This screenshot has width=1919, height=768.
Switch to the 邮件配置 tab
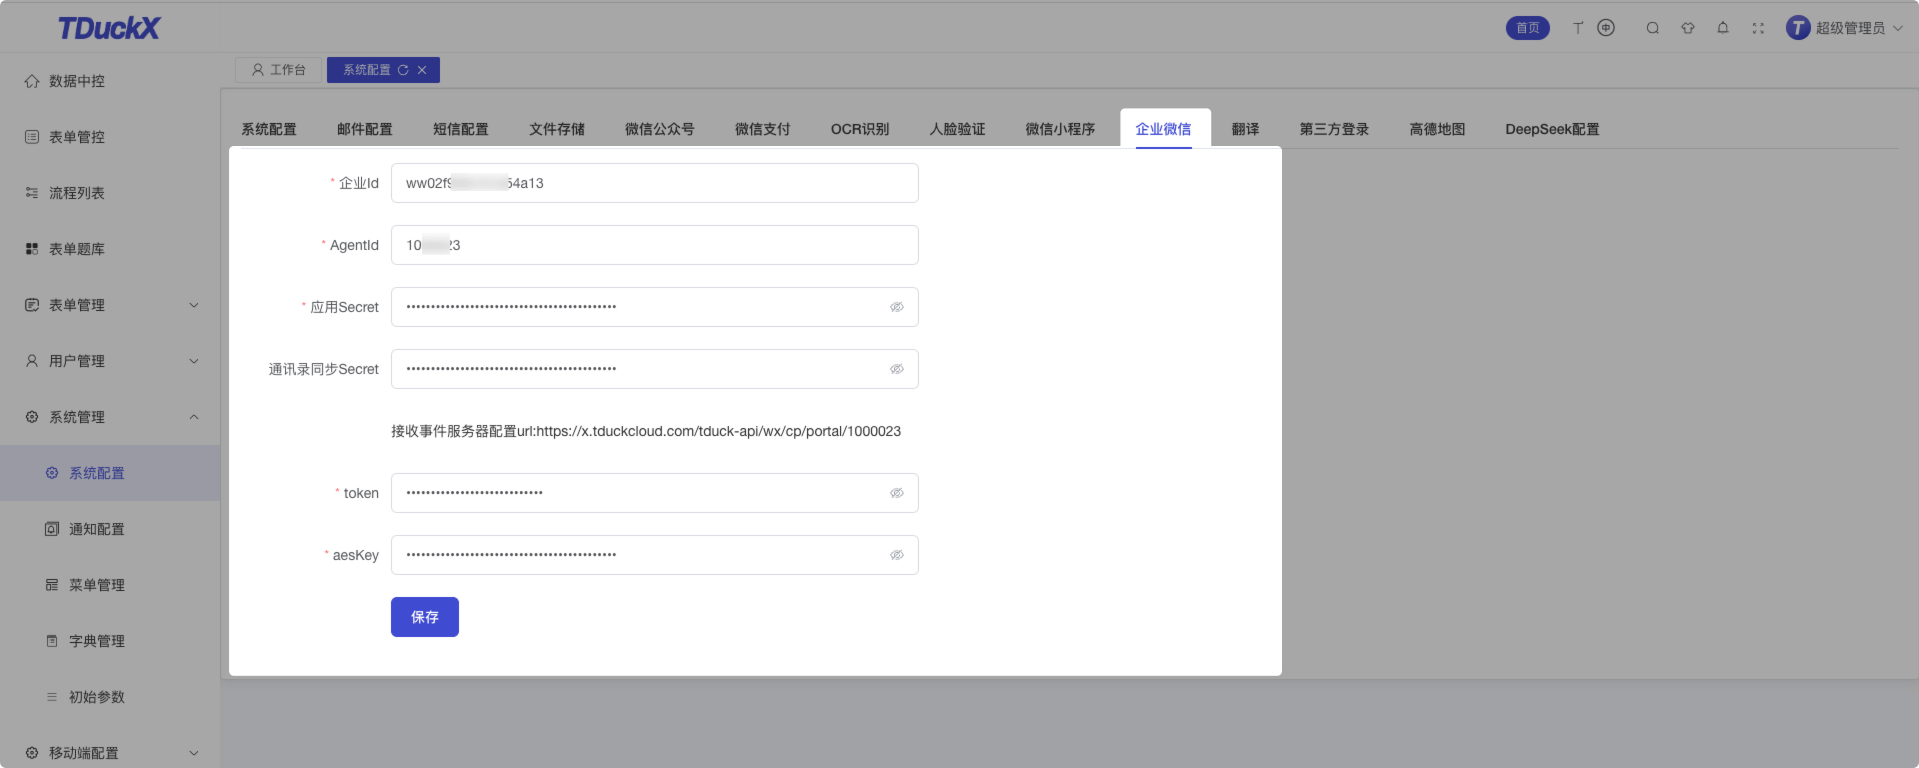[365, 129]
